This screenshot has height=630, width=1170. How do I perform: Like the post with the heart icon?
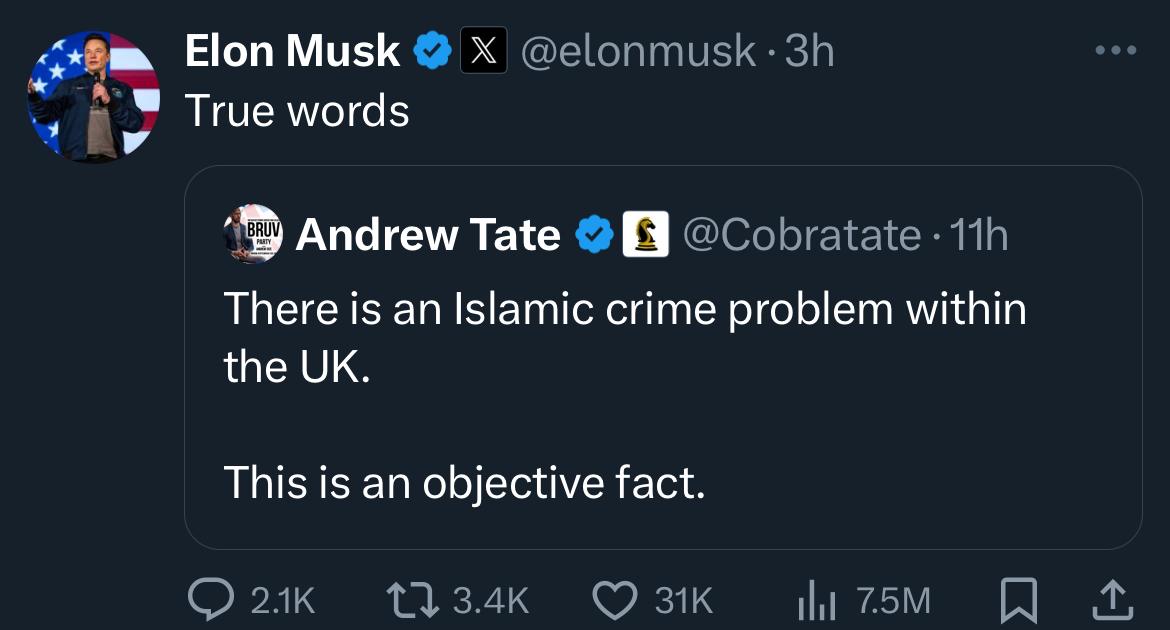(x=615, y=599)
